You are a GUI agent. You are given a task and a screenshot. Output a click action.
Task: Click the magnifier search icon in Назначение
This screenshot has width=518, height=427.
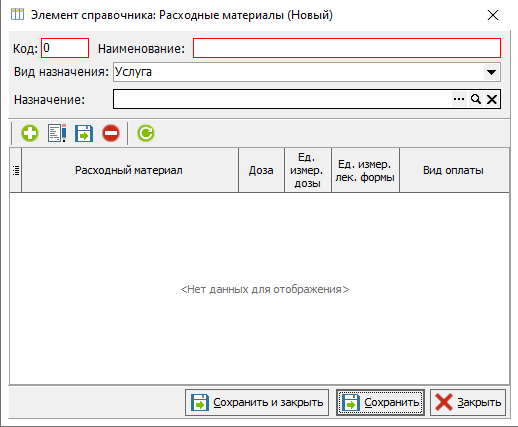click(x=476, y=99)
